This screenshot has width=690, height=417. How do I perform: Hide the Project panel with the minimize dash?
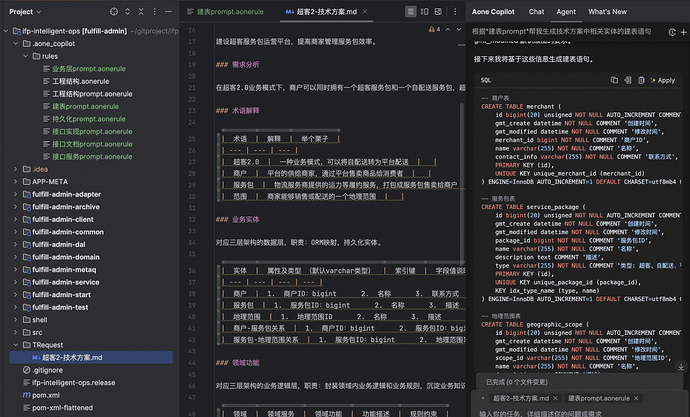pos(168,12)
